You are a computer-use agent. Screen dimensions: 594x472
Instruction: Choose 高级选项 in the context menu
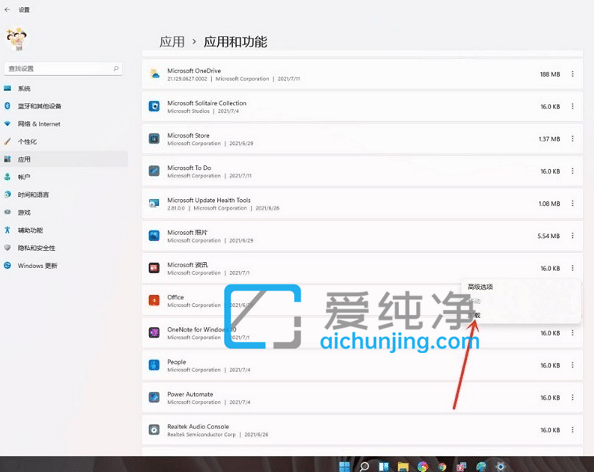(480, 287)
